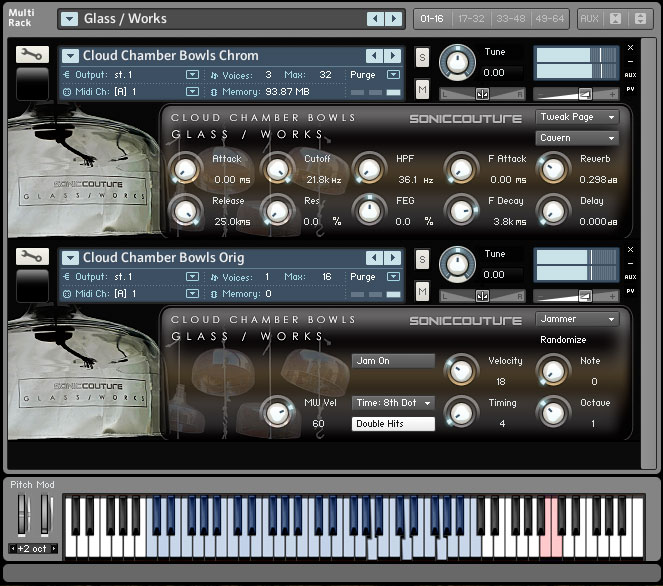Load previous instrument for Cloud Chamber Bowls Orig

click(x=374, y=257)
